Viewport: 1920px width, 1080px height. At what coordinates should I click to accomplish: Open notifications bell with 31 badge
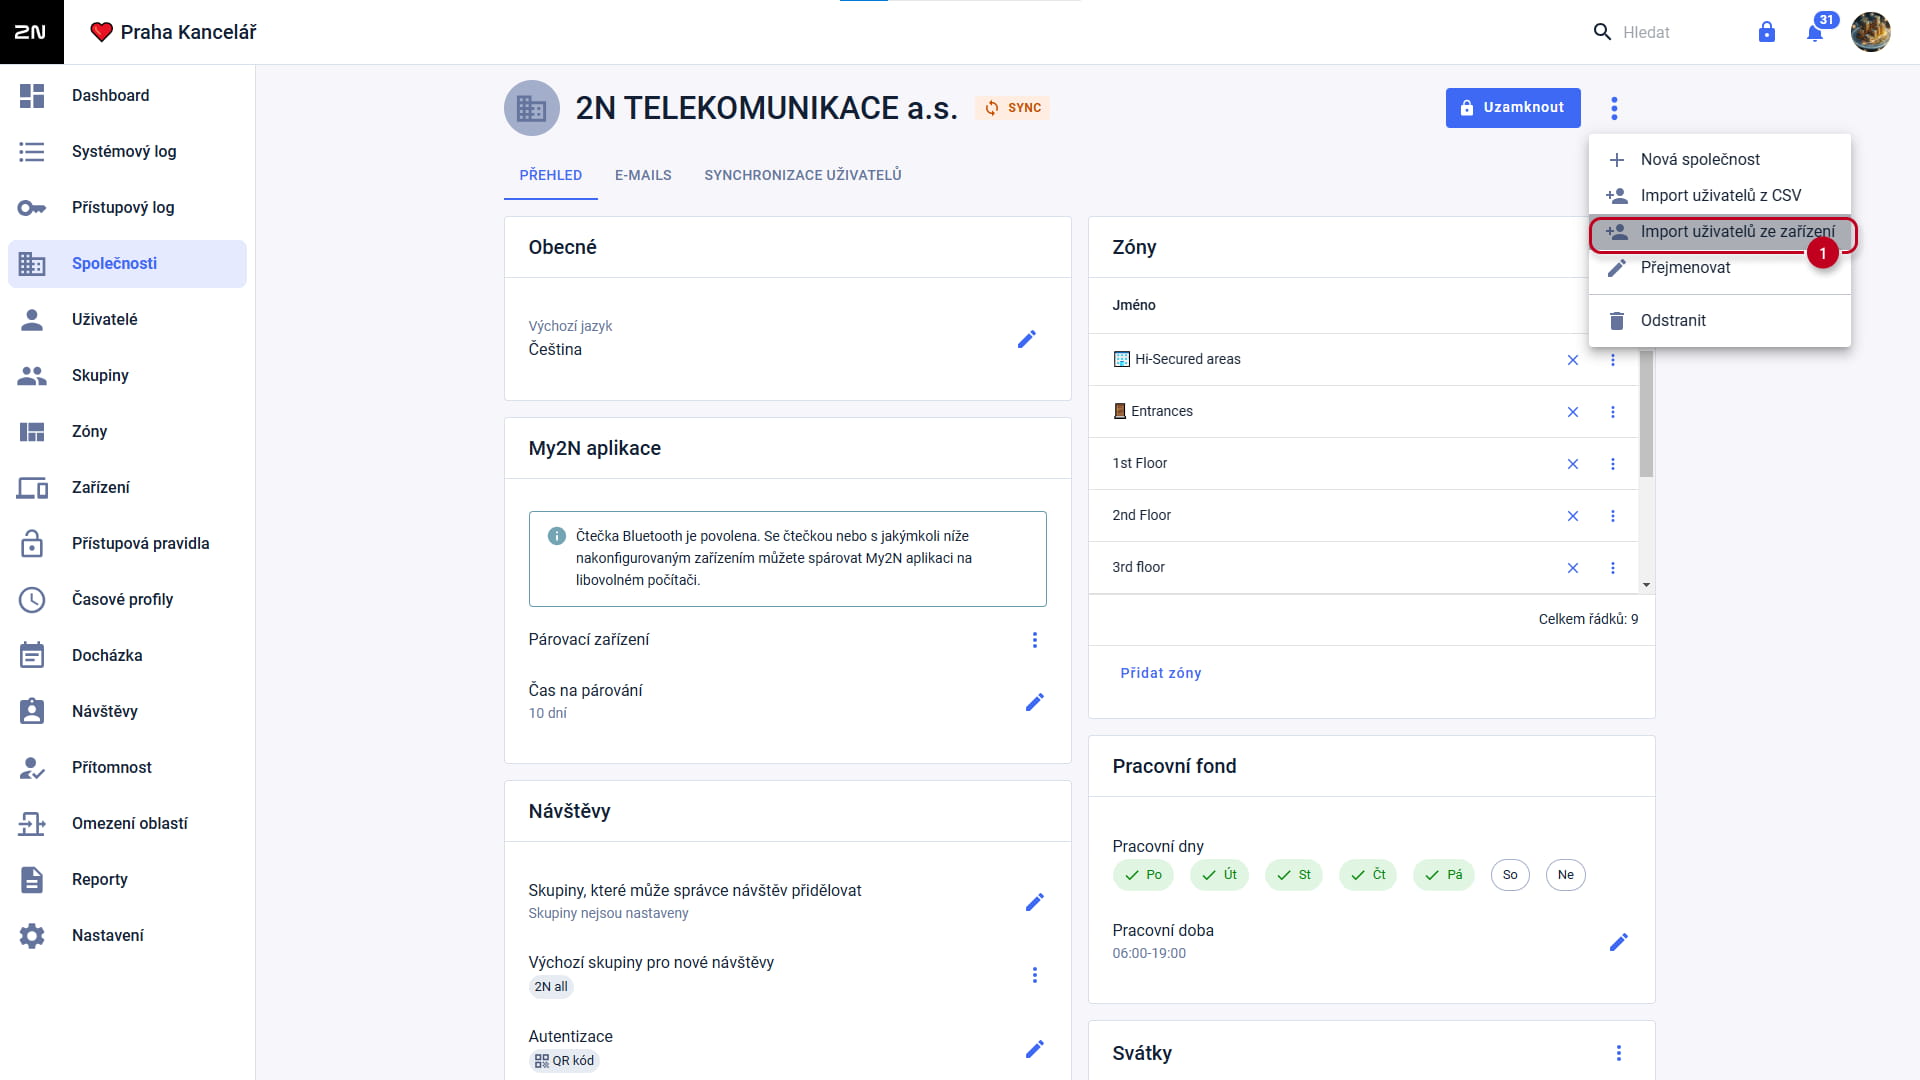[1815, 32]
